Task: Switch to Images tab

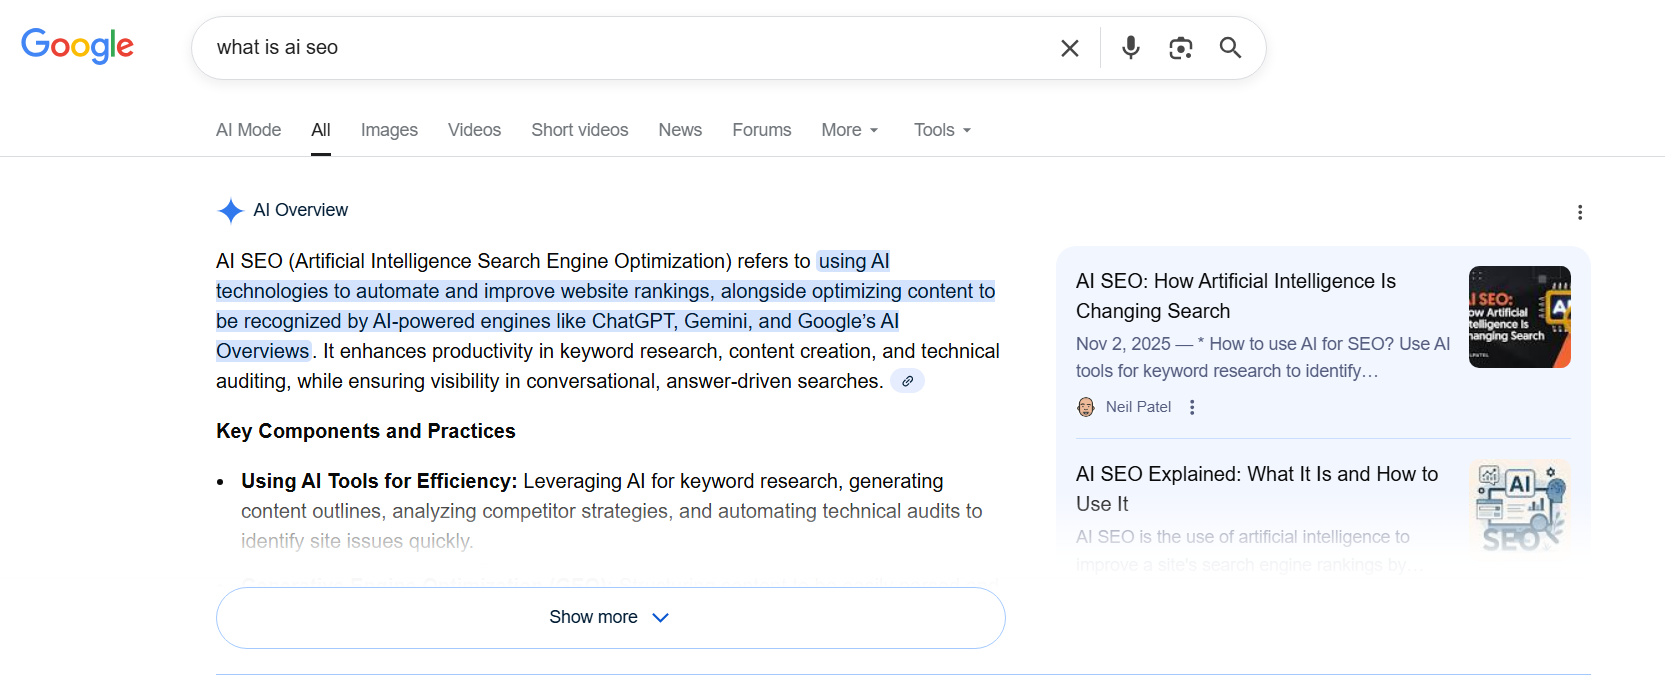Action: (389, 130)
